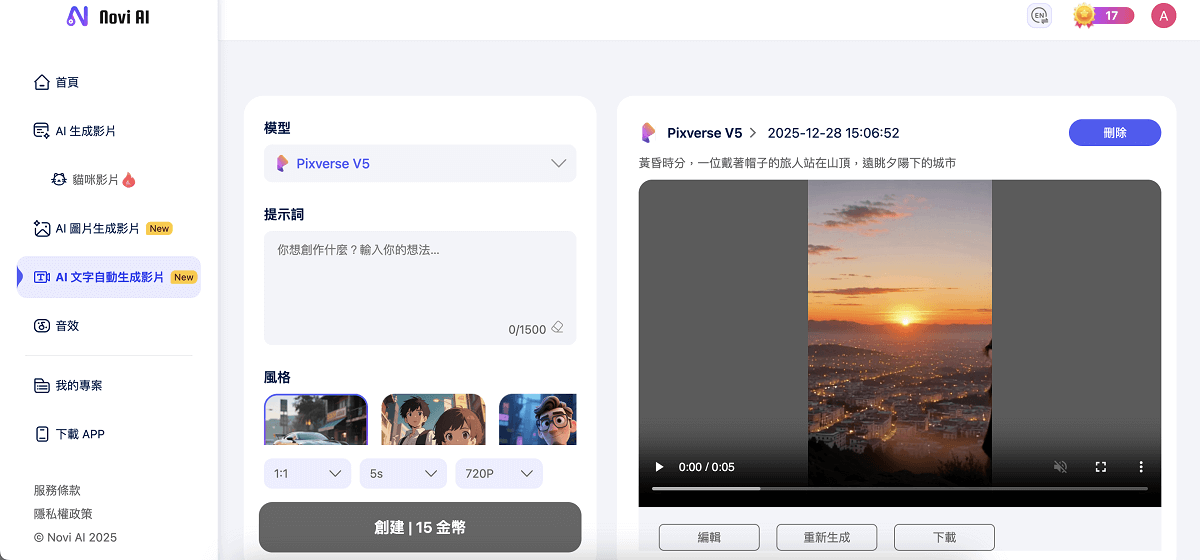
Task: Enter fullscreen on the video
Action: coord(1101,467)
